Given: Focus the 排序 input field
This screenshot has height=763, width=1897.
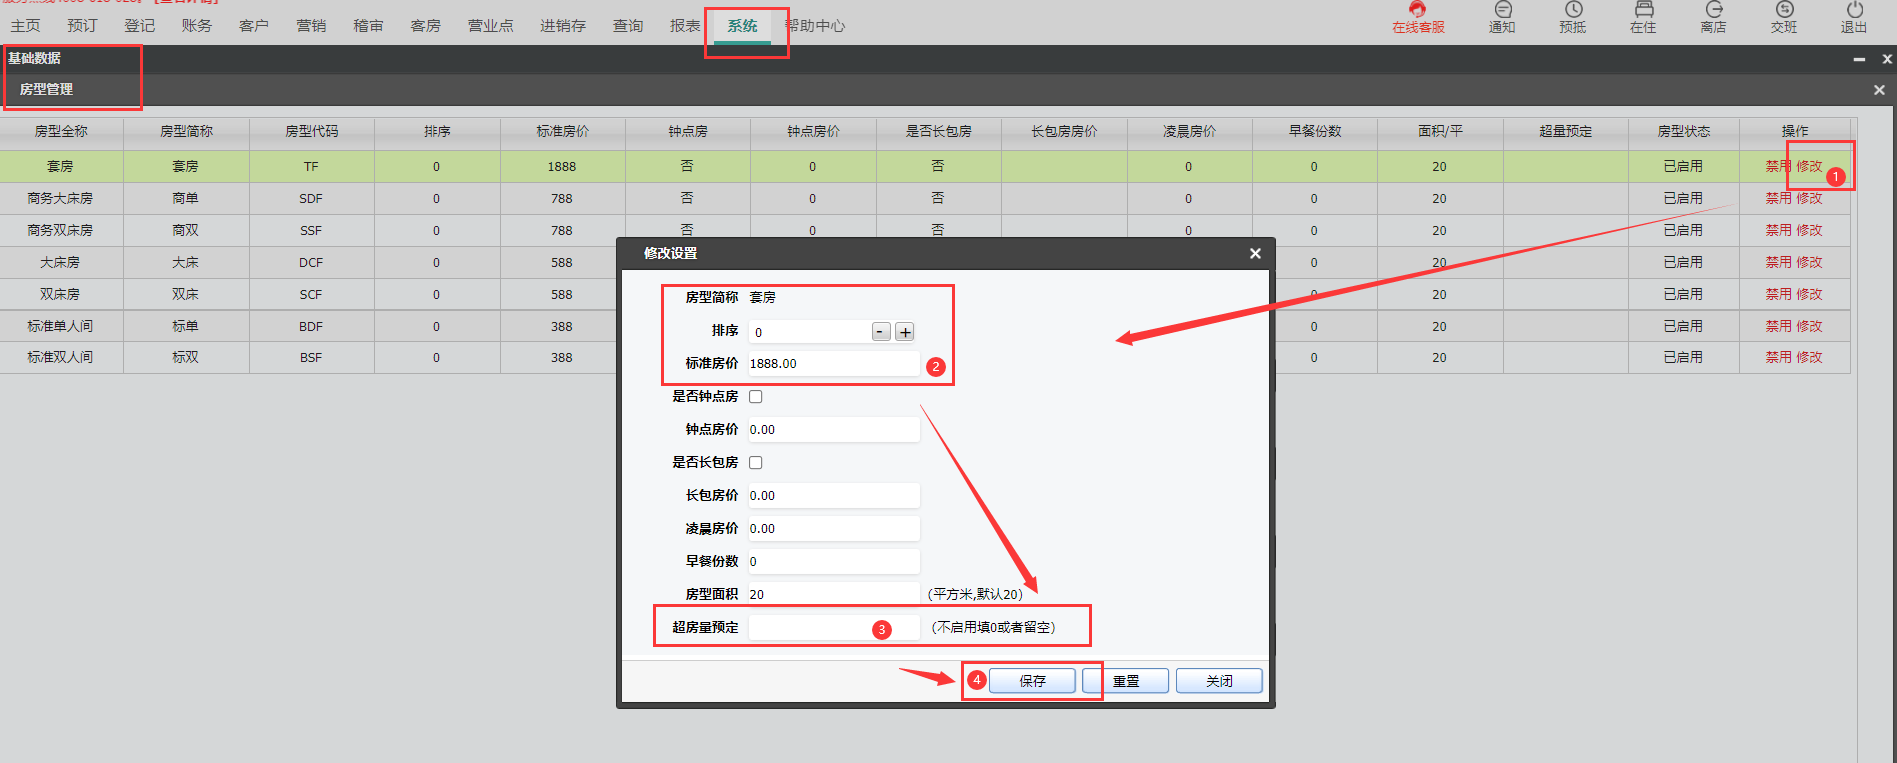Looking at the screenshot, I should [x=809, y=332].
